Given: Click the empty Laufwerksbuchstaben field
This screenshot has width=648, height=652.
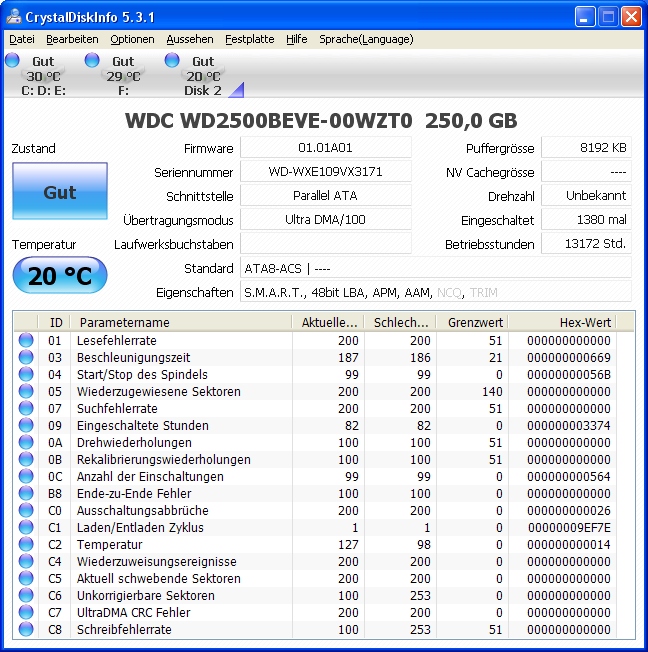Looking at the screenshot, I should [326, 244].
